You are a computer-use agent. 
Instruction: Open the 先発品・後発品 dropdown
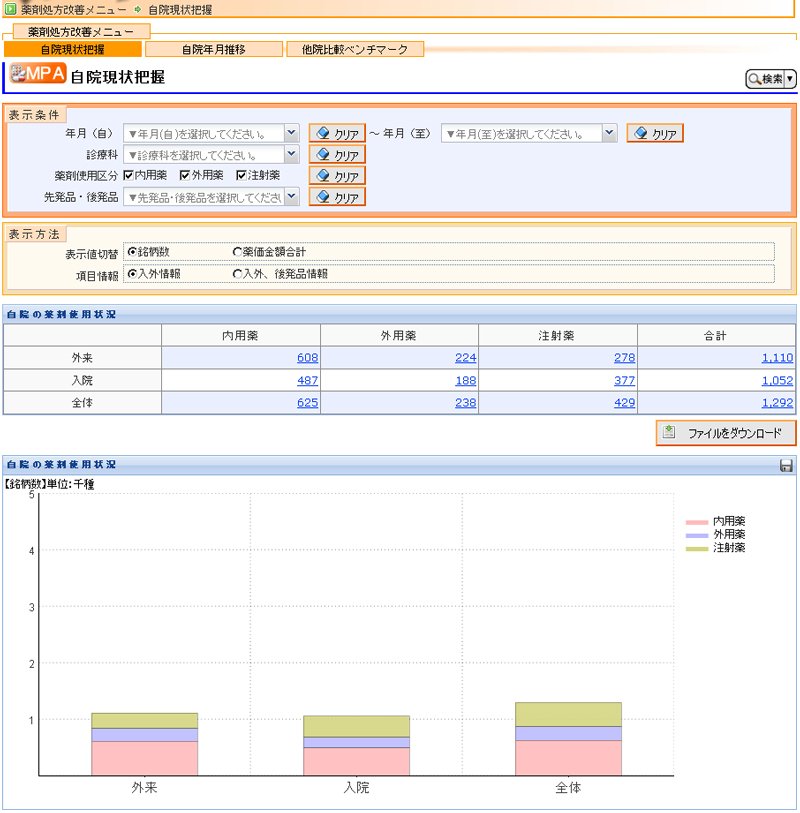pyautogui.click(x=291, y=197)
